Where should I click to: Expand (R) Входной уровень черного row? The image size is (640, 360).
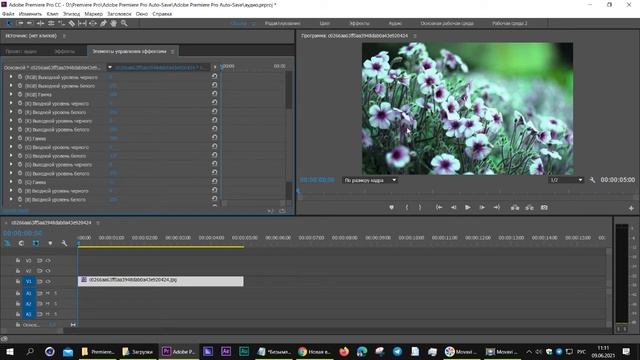11,103
